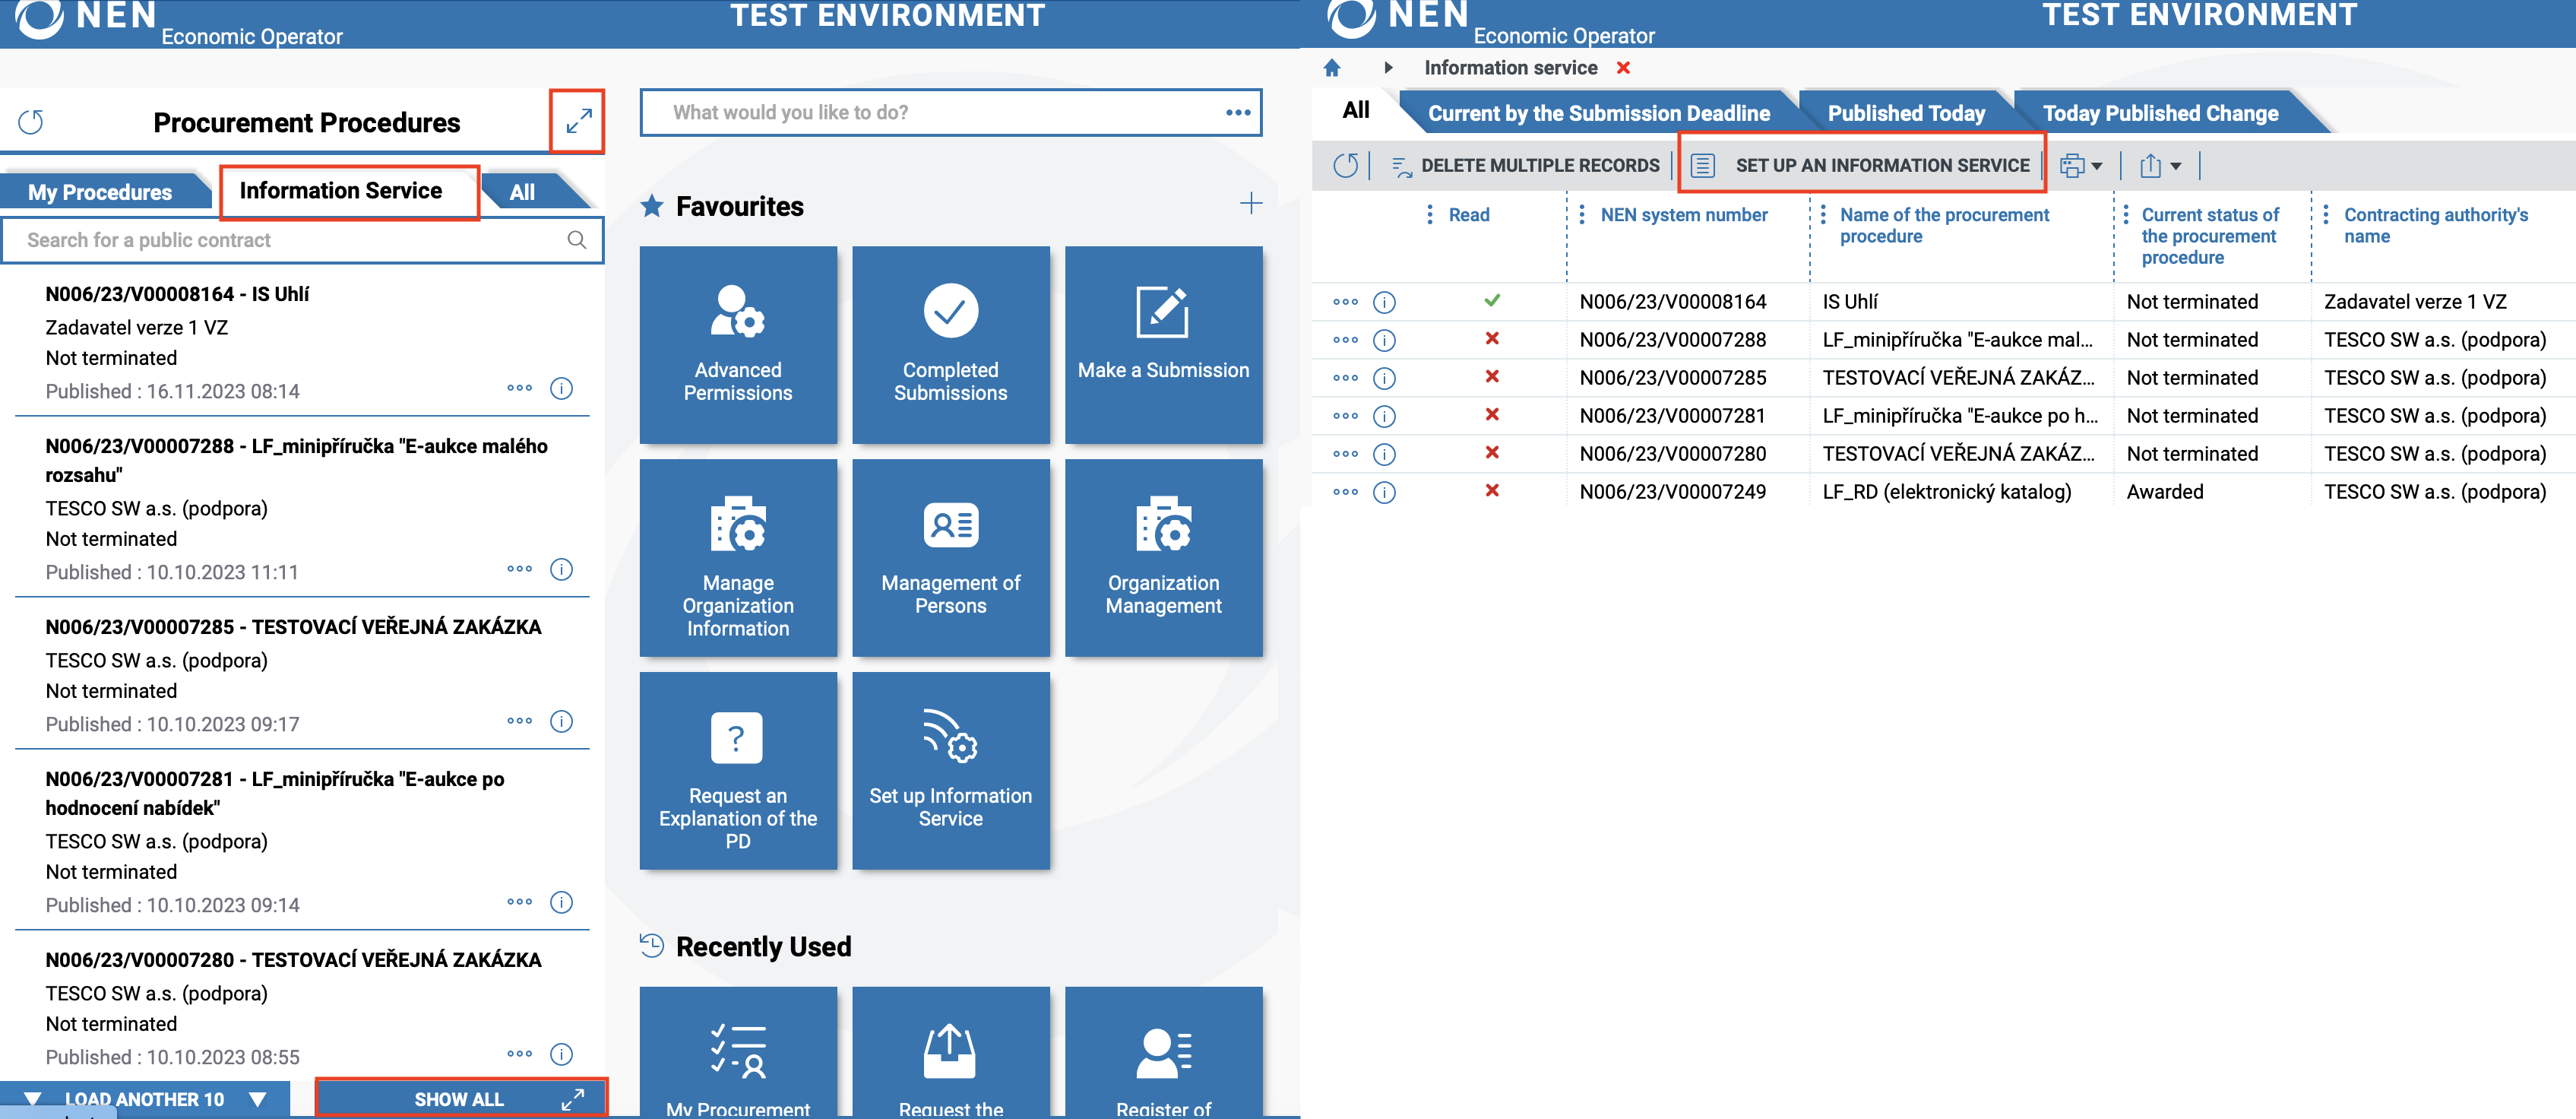Open the Make a Submission tile
The height and width of the screenshot is (1119, 2576).
tap(1163, 344)
